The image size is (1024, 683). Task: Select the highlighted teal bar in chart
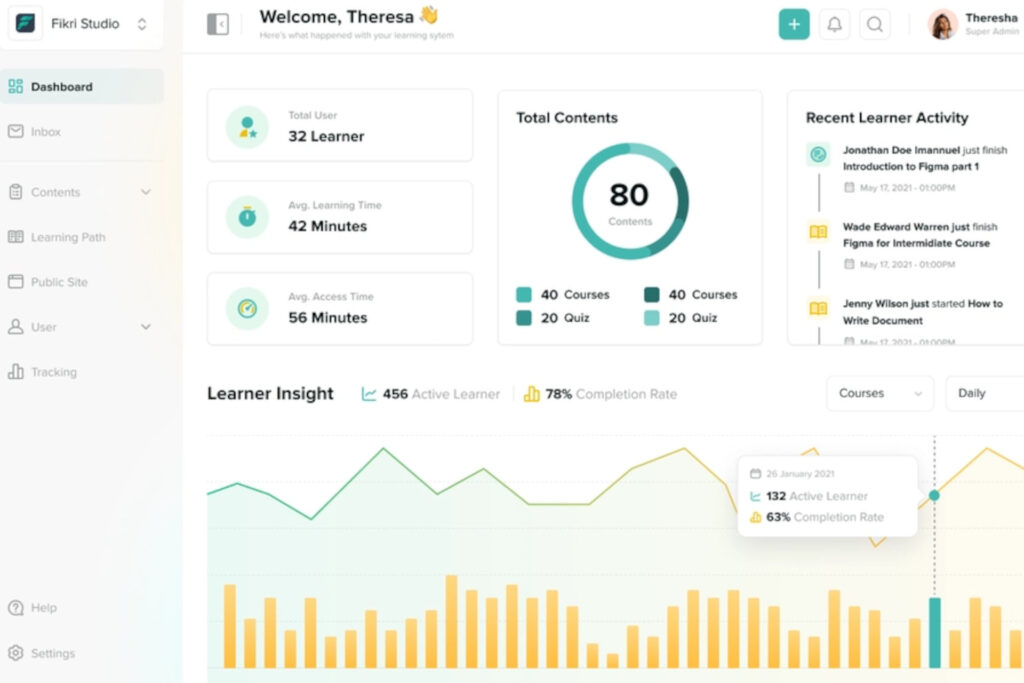pyautogui.click(x=934, y=632)
